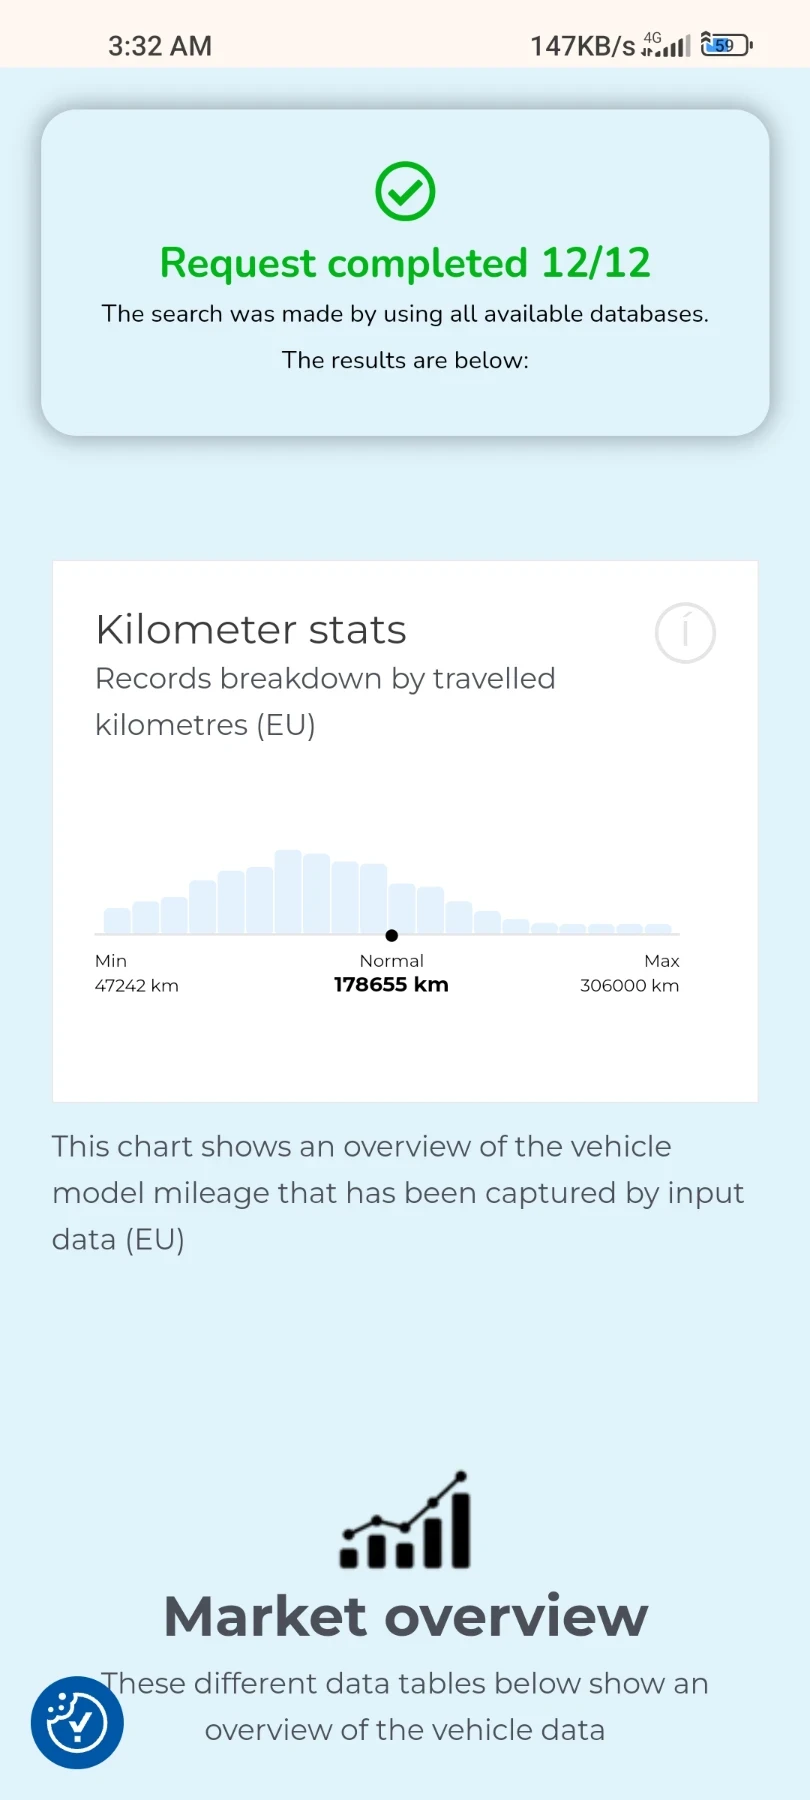Tap the clock showing 3:32 AM

(160, 46)
